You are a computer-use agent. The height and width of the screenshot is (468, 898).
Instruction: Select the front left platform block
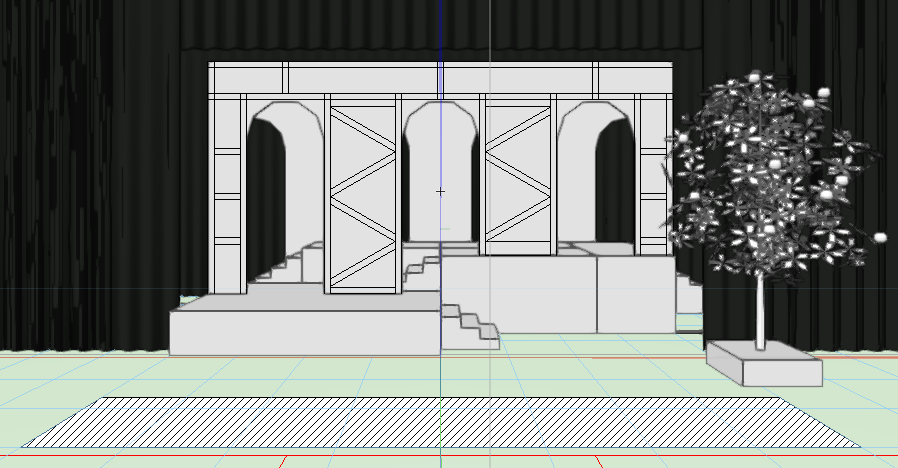coord(300,332)
